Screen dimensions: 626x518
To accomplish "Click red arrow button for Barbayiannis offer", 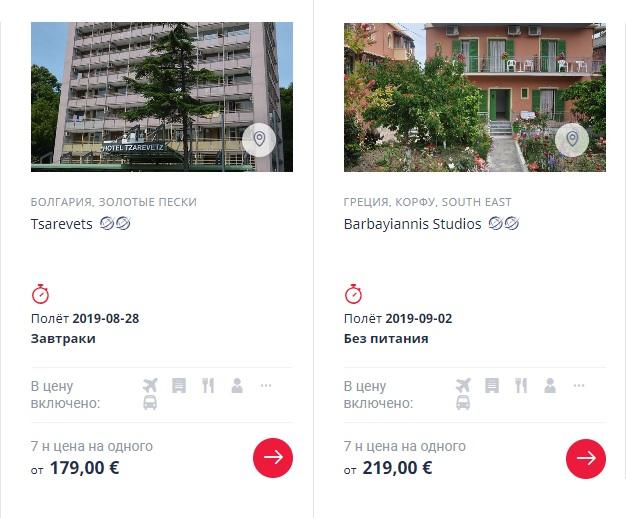I will 586,458.
